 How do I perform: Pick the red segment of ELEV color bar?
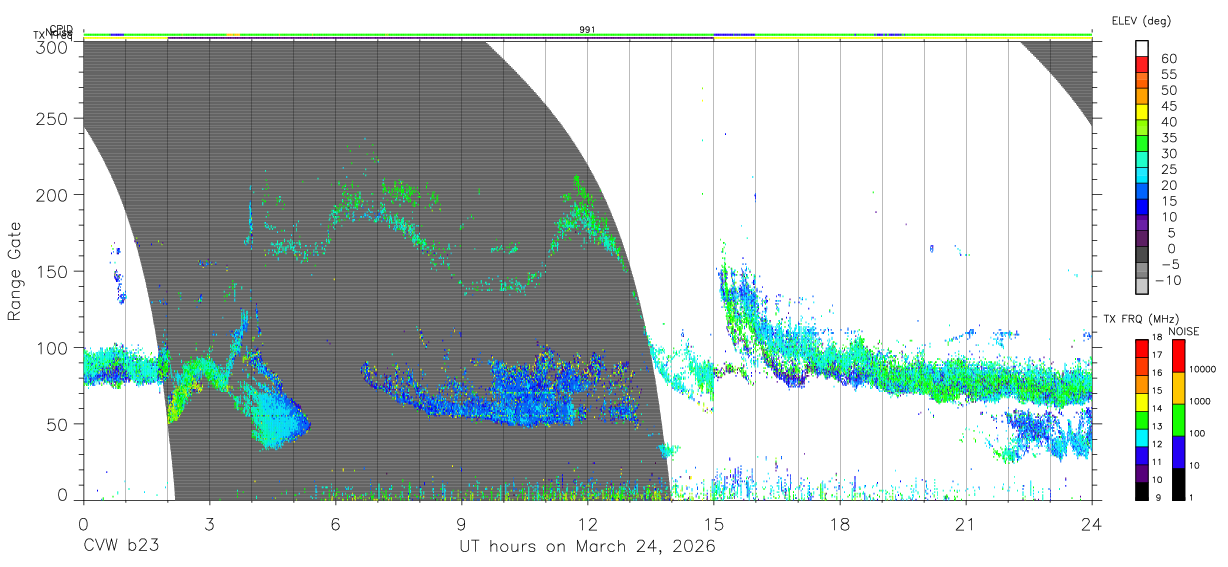coord(1143,64)
